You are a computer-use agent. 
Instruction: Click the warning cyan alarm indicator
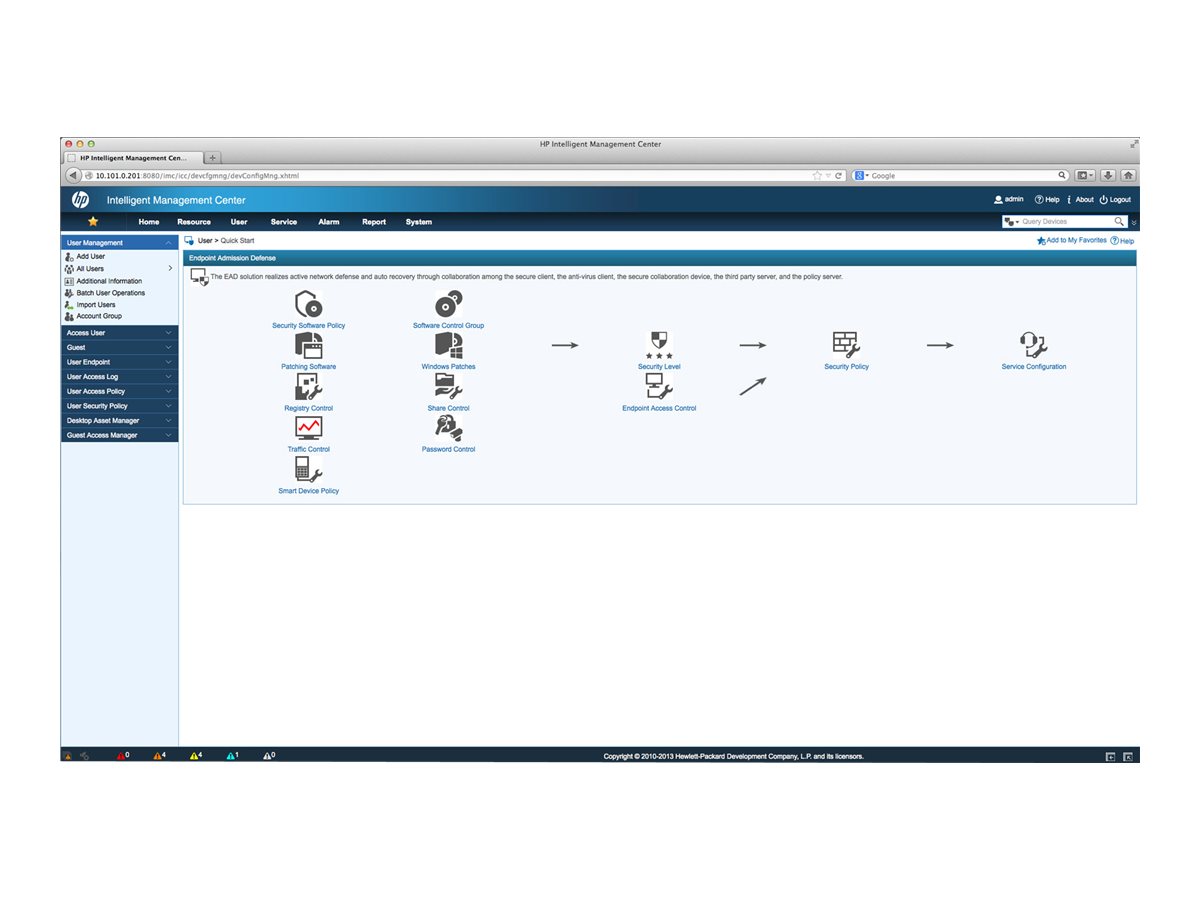232,756
